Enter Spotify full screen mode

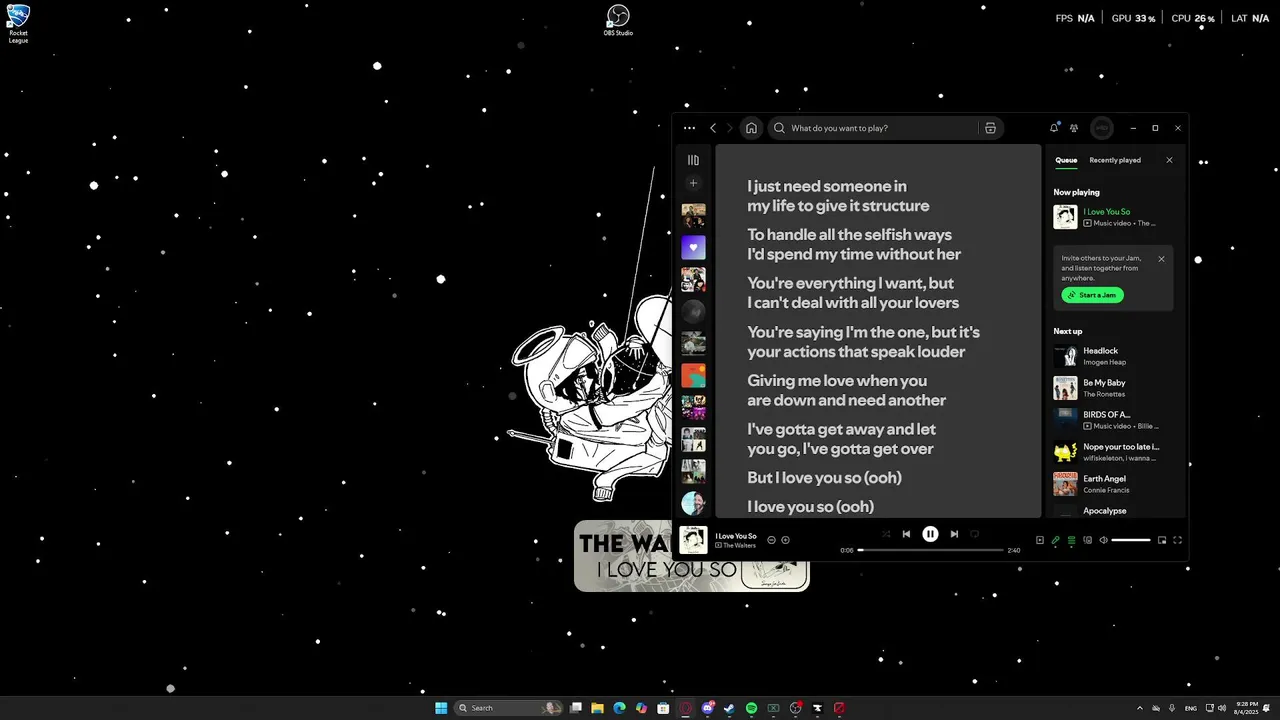coord(1177,540)
